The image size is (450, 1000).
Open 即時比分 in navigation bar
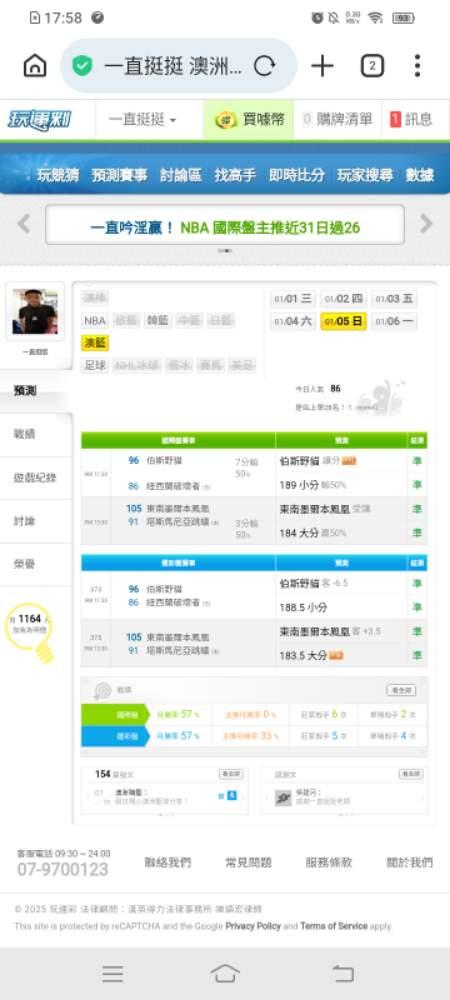point(296,175)
